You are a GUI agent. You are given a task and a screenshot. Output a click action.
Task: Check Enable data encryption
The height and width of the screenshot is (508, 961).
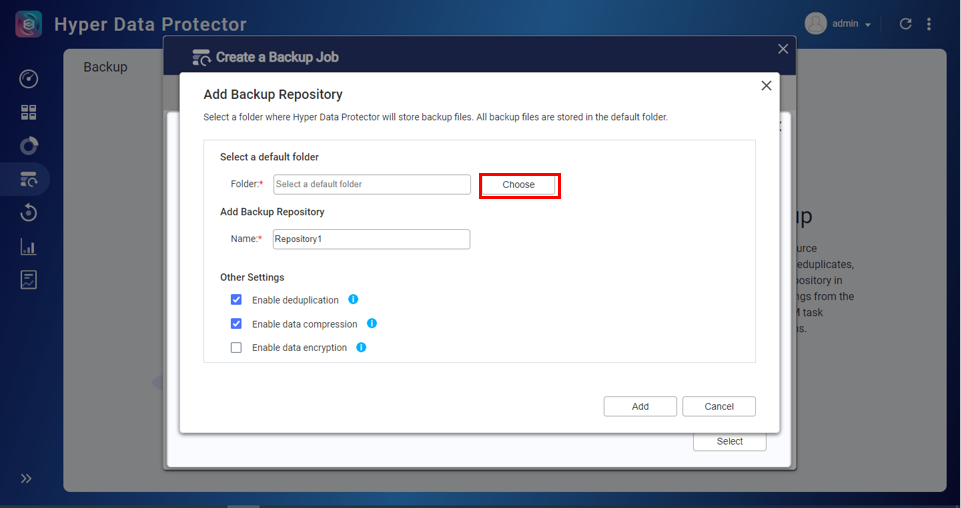(236, 348)
